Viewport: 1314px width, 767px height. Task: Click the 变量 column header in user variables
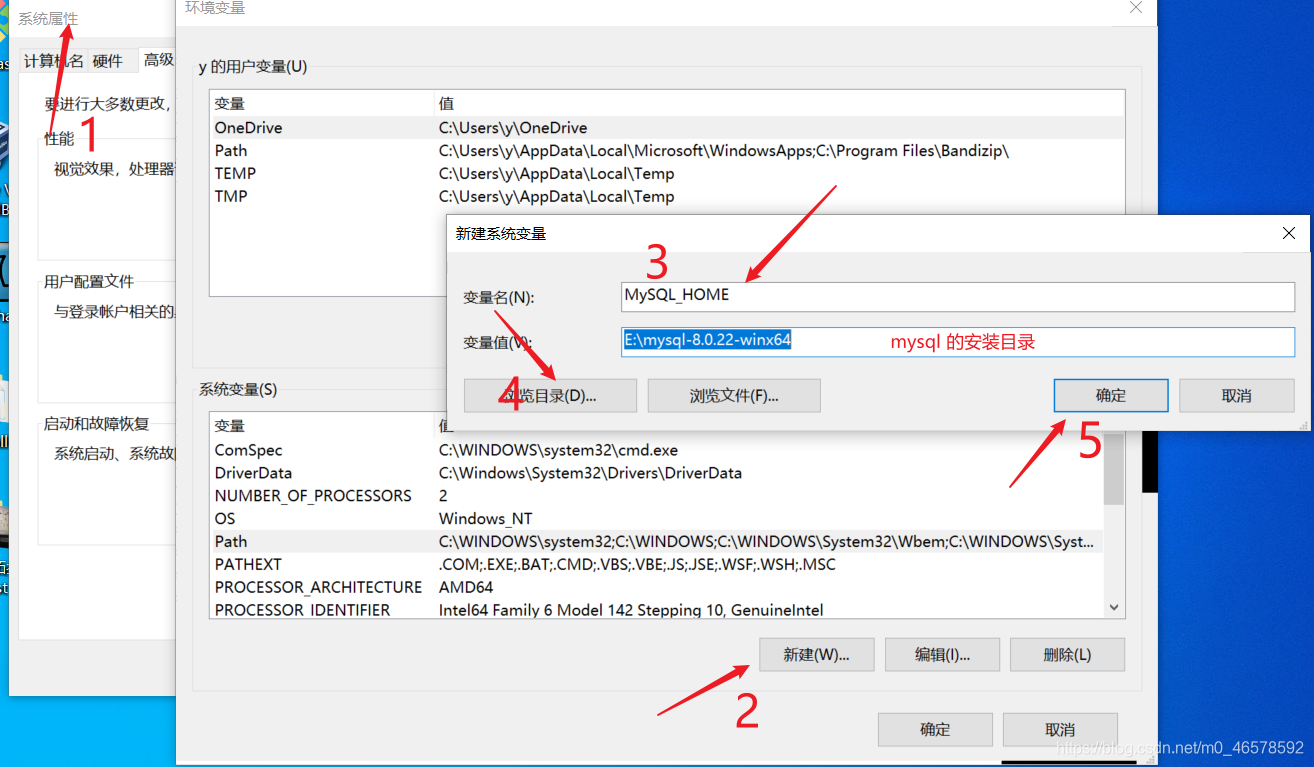[x=322, y=104]
